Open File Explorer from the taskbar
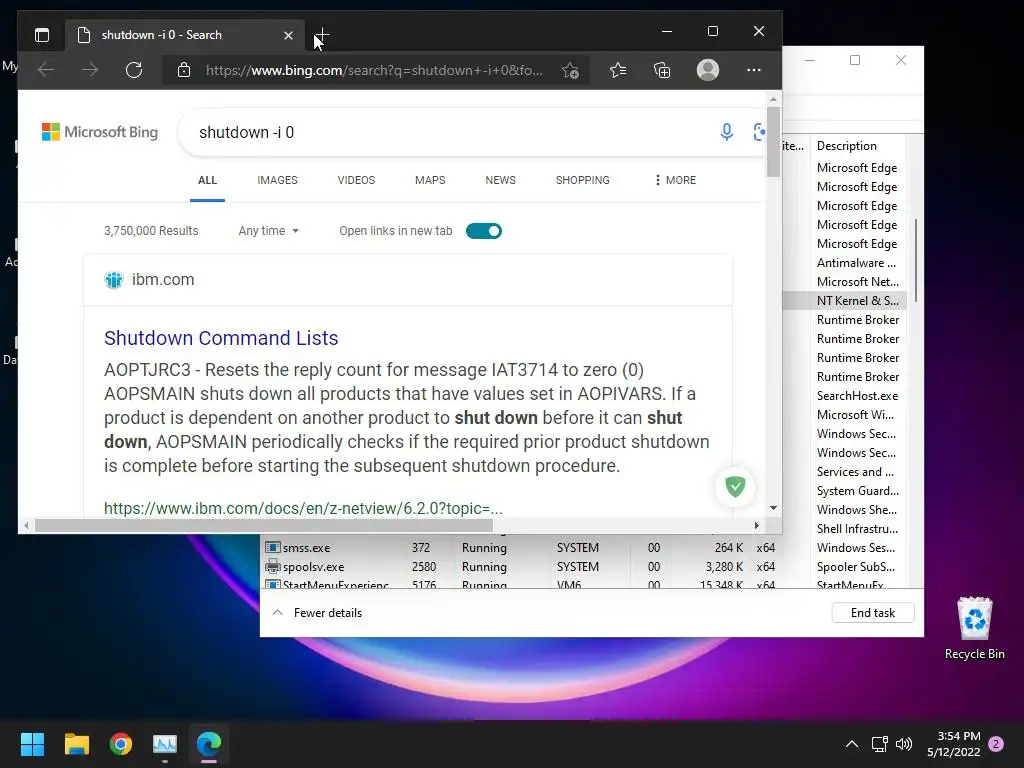This screenshot has height=768, width=1024. coord(76,744)
